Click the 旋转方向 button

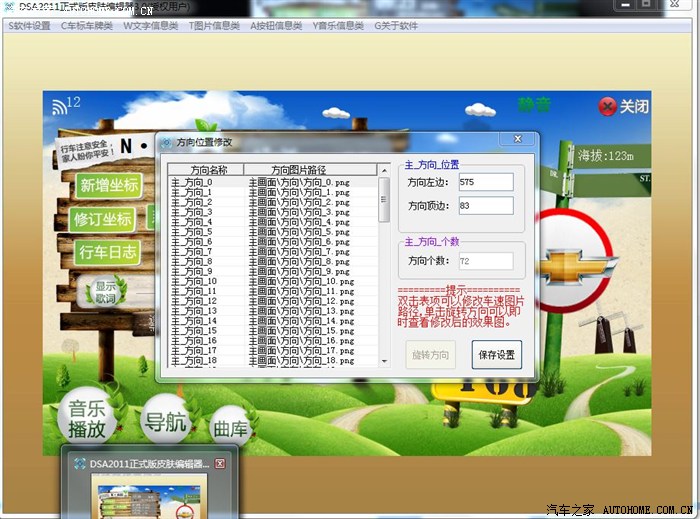click(x=431, y=354)
